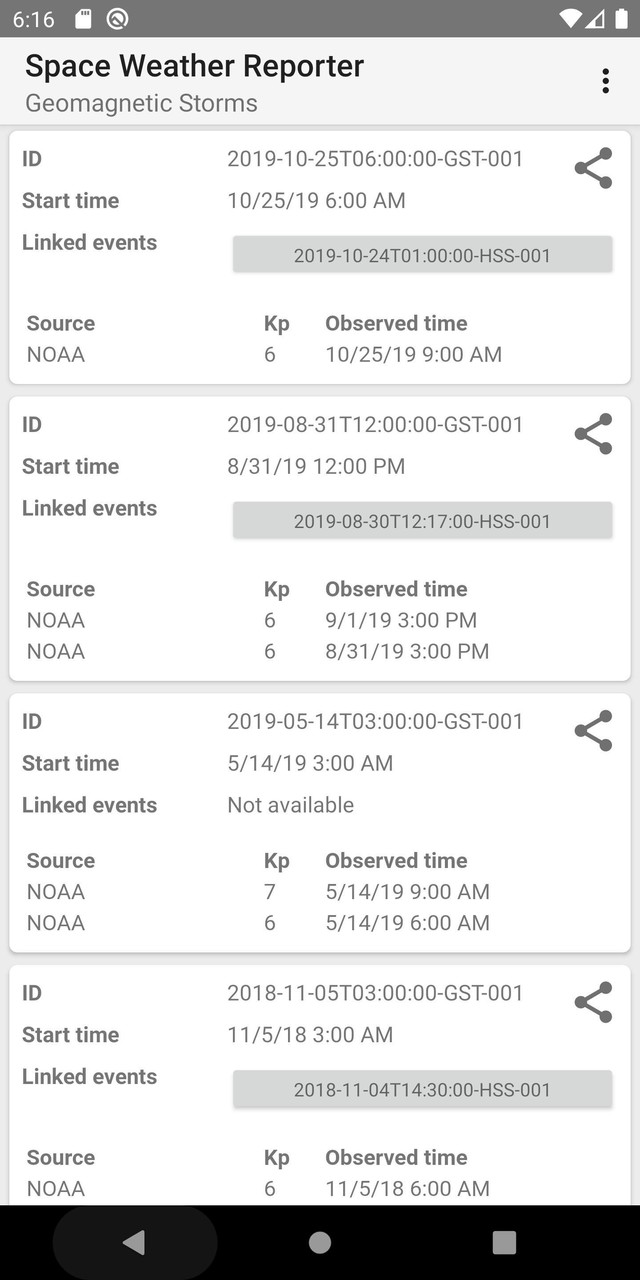640x1280 pixels.
Task: Tap the Space Weather Reporter title
Action: click(195, 66)
